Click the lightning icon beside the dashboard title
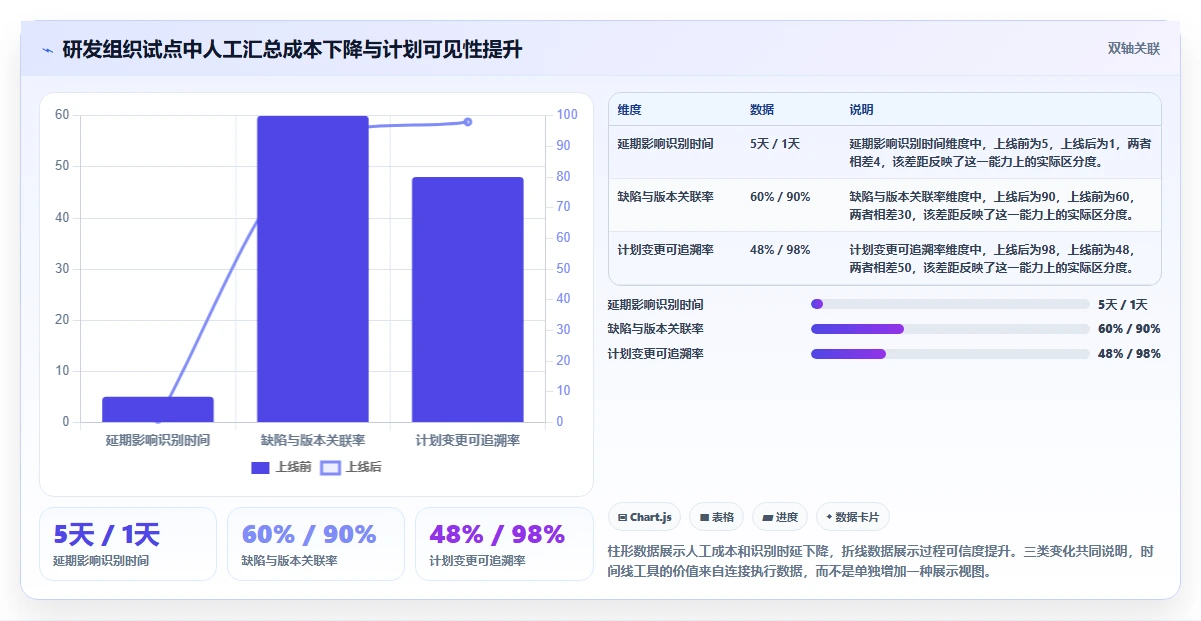 (47, 50)
